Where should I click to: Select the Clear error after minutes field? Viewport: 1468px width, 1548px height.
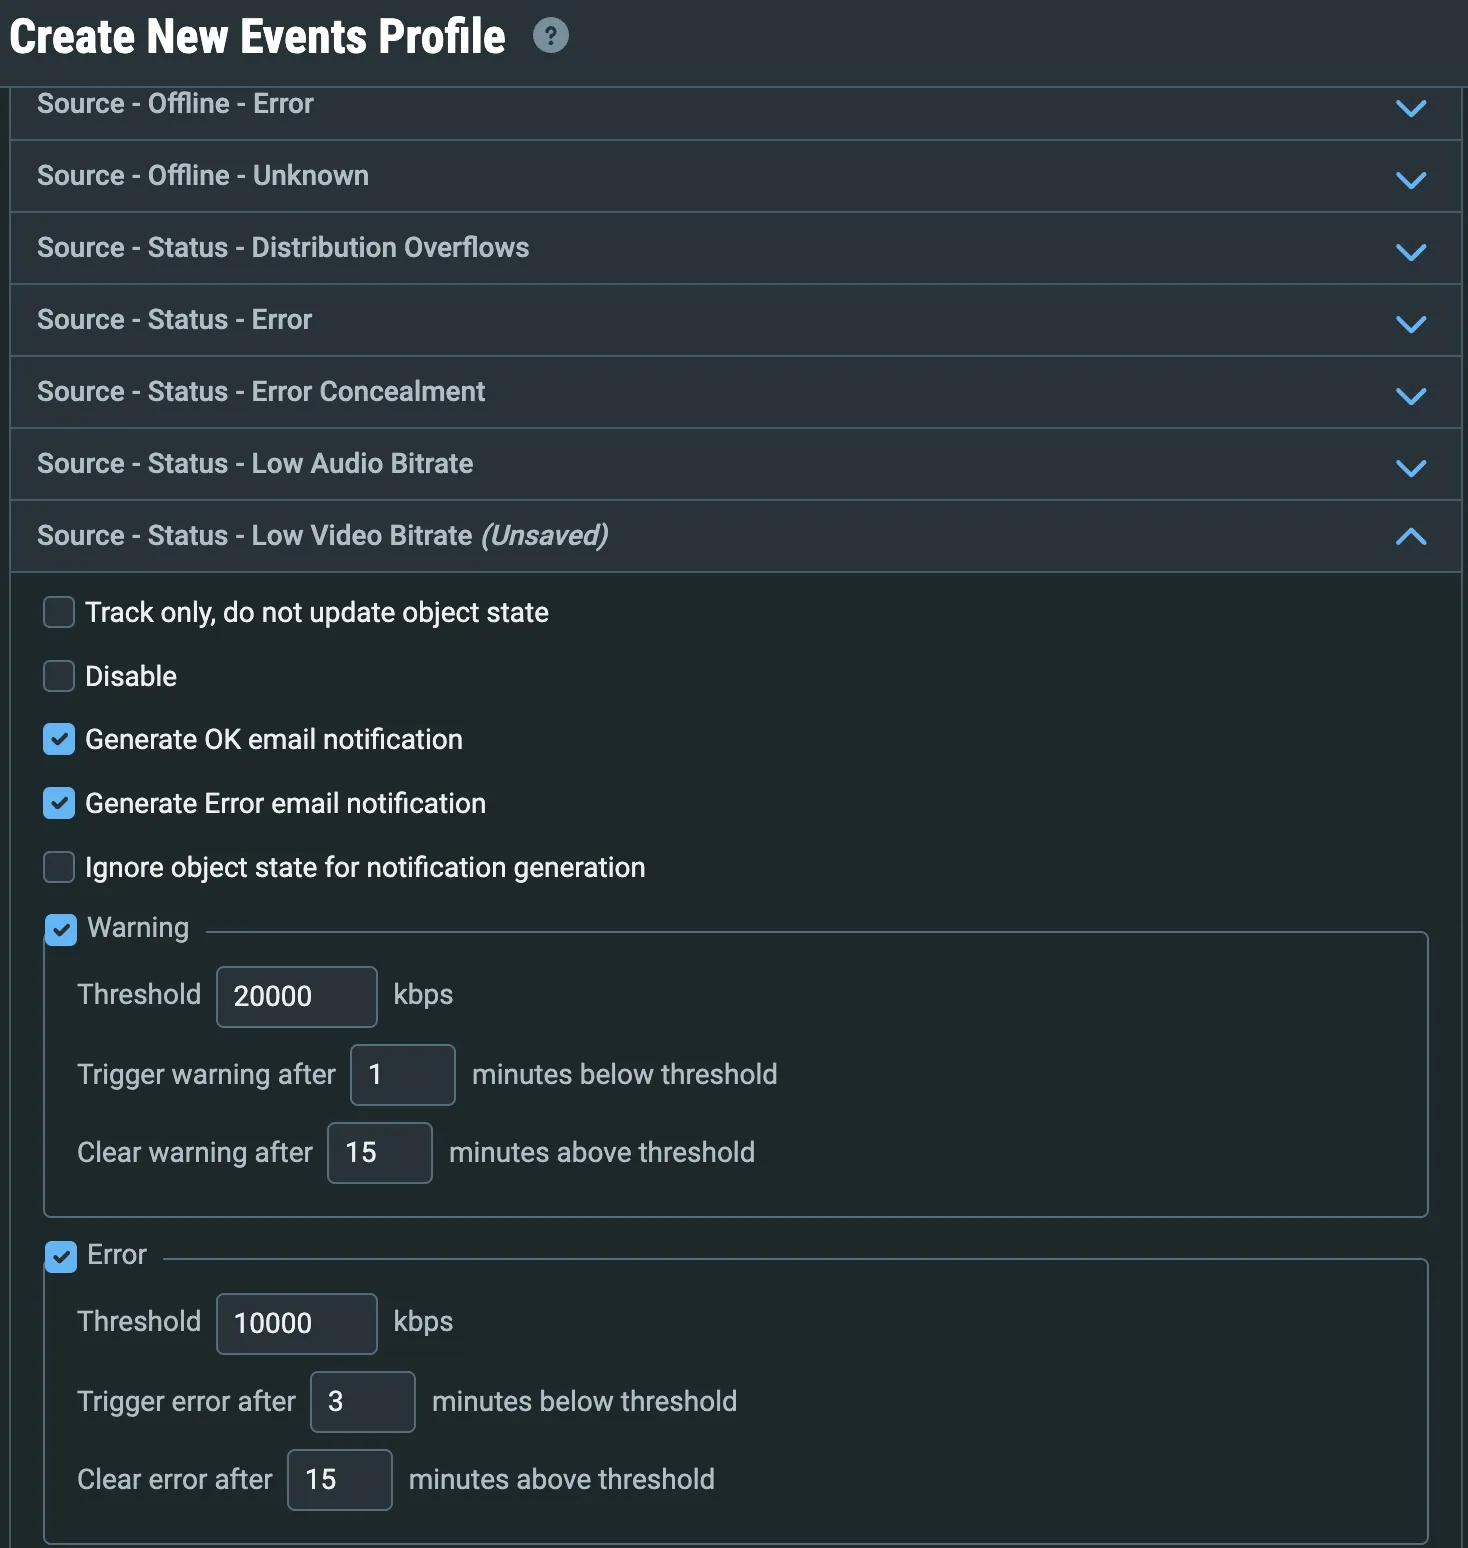point(340,1480)
